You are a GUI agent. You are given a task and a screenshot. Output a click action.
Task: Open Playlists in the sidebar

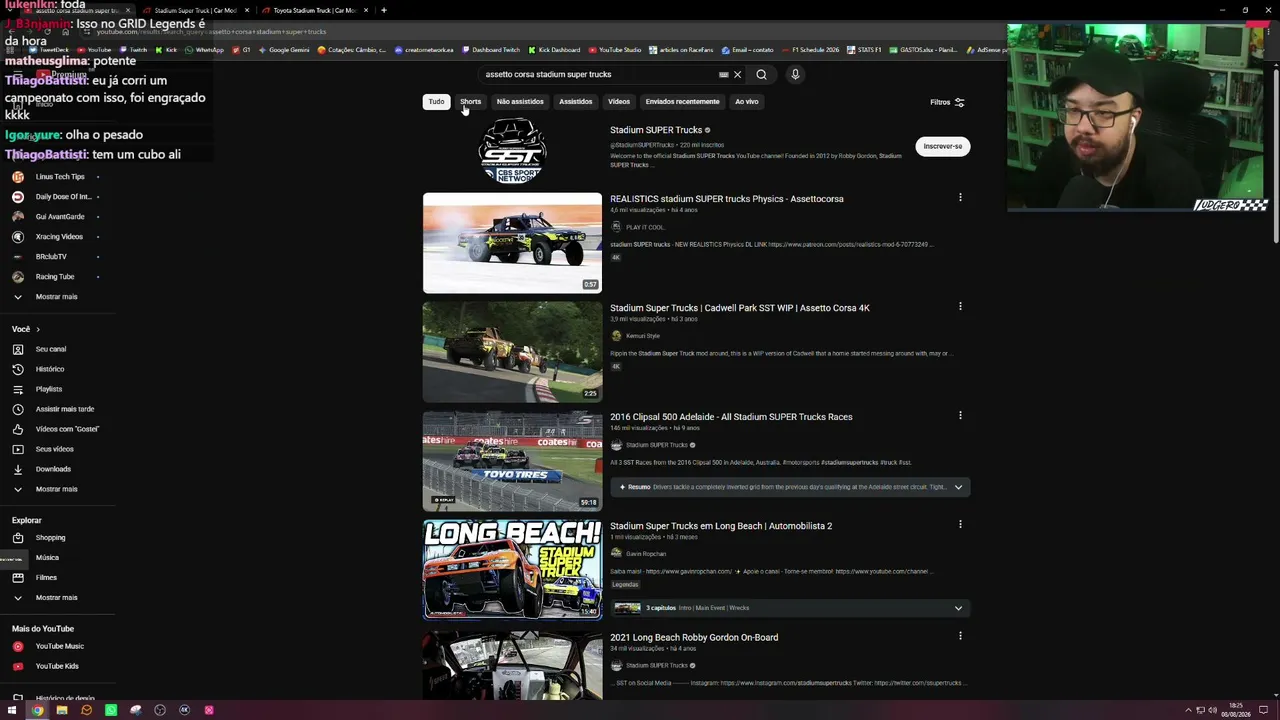49,389
